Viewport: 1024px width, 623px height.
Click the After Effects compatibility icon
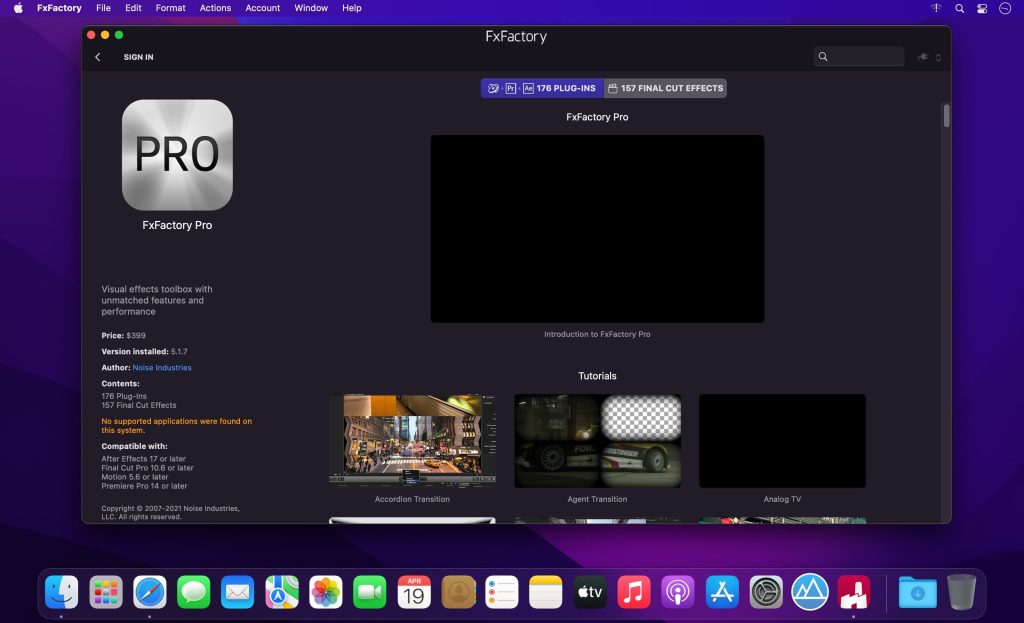tap(527, 88)
